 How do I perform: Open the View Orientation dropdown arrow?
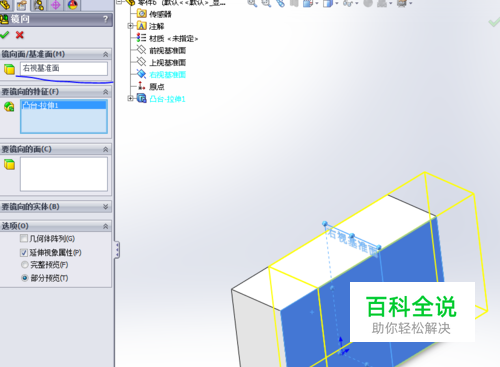316,3
